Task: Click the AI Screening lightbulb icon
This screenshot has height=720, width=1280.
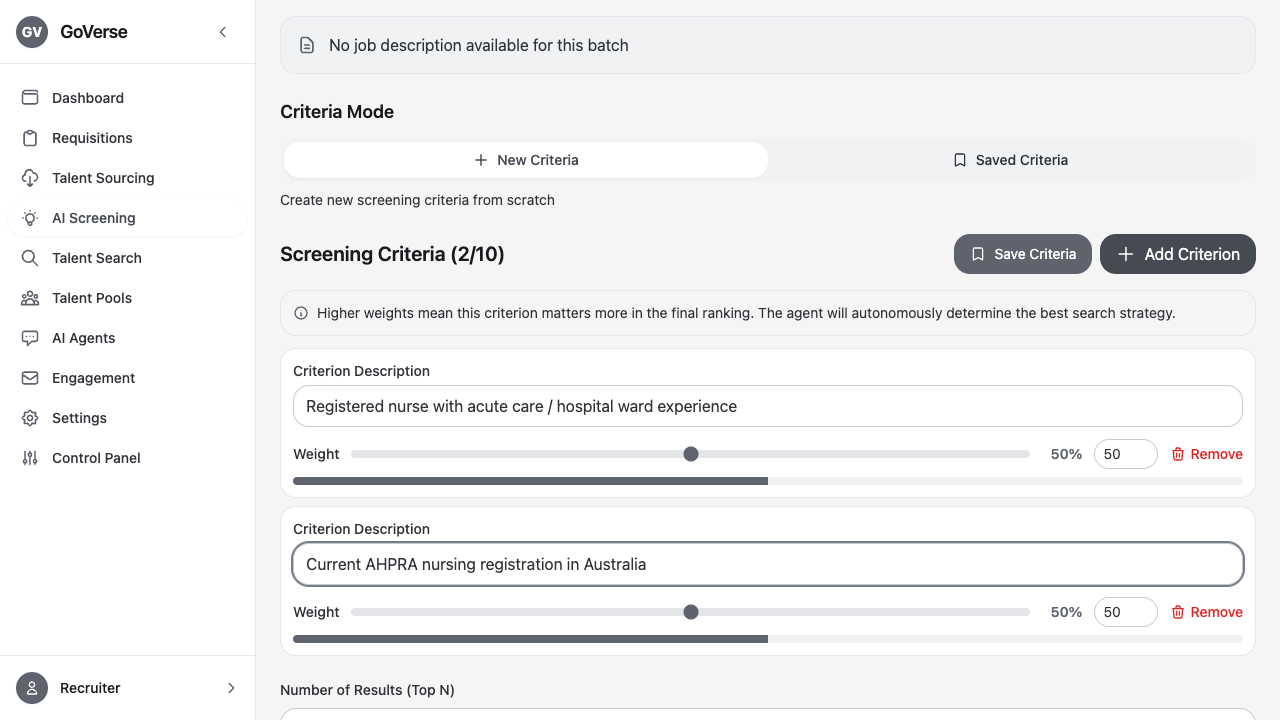Action: 30,218
